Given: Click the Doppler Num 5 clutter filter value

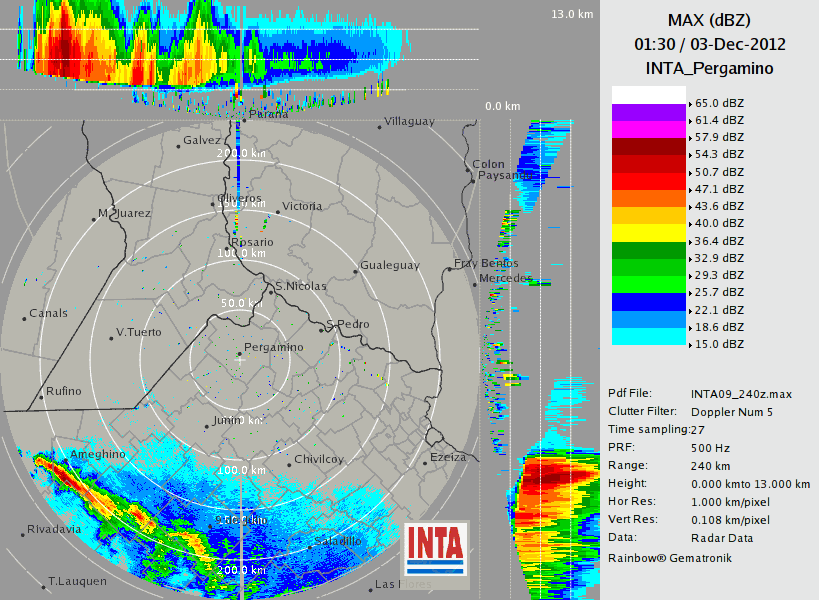Looking at the screenshot, I should (x=732, y=412).
